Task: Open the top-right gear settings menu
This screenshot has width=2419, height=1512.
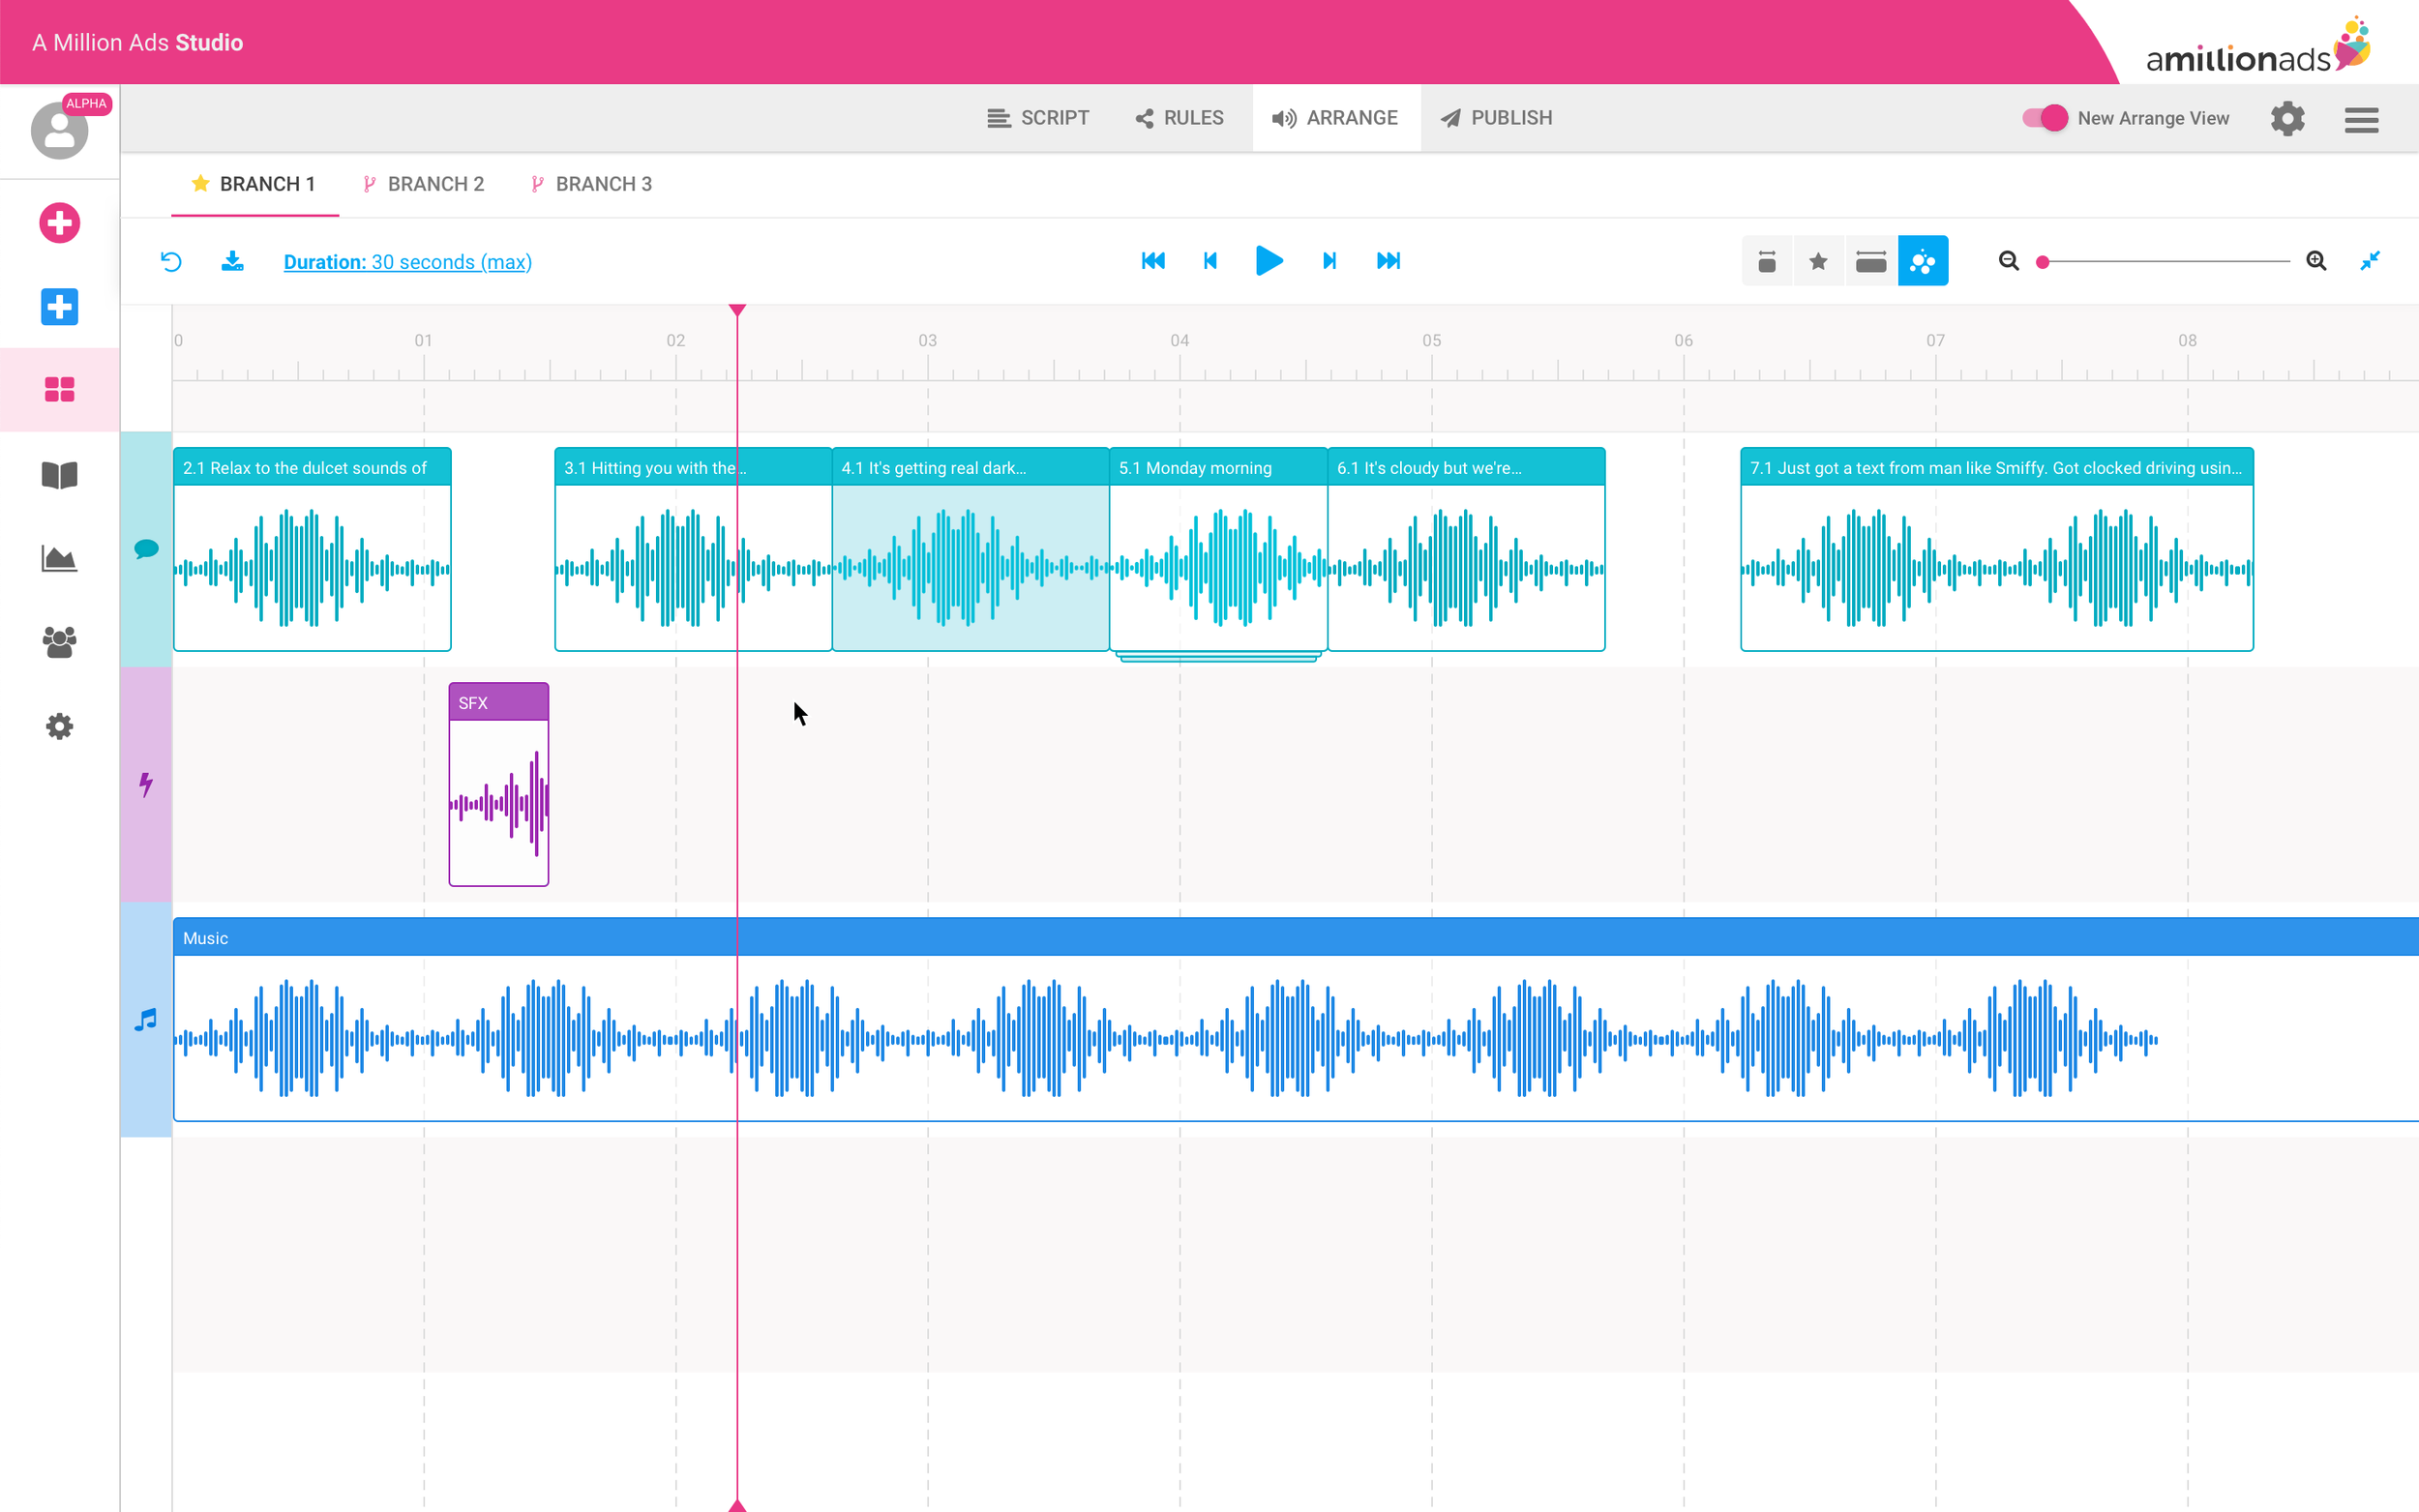Action: (x=2287, y=119)
